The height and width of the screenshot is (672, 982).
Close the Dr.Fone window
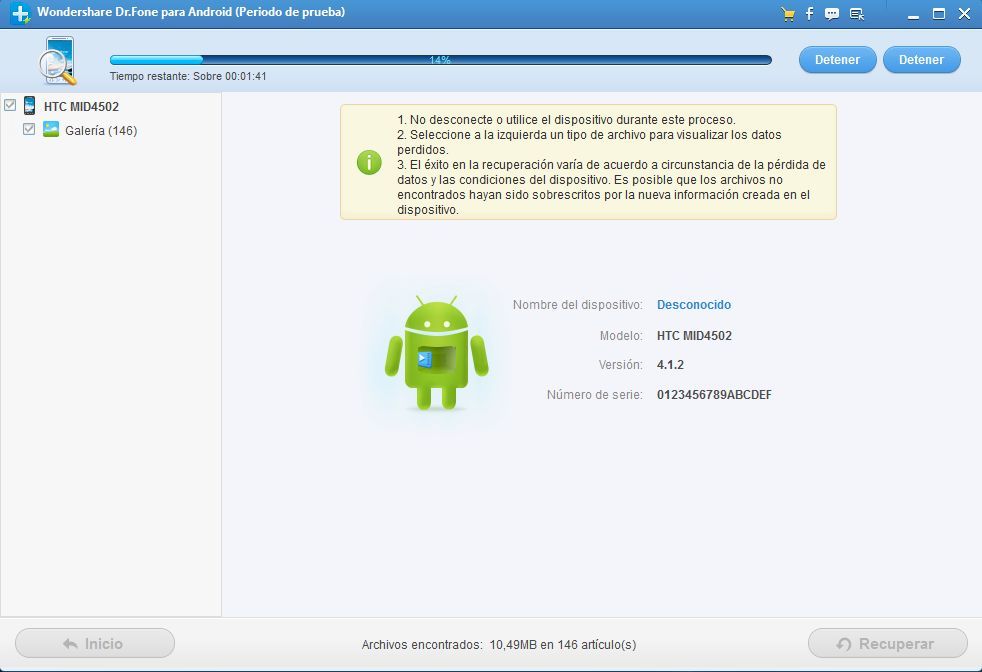pos(964,14)
